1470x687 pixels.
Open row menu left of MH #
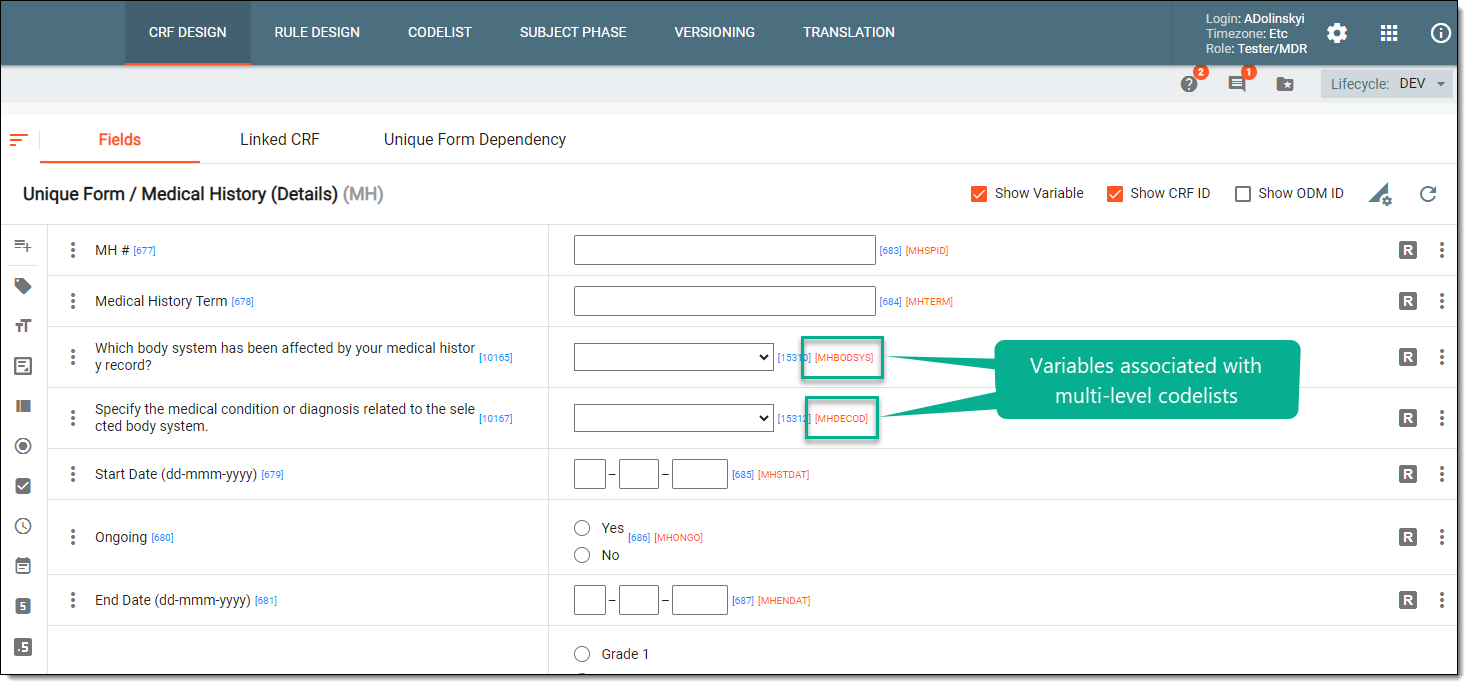point(73,250)
